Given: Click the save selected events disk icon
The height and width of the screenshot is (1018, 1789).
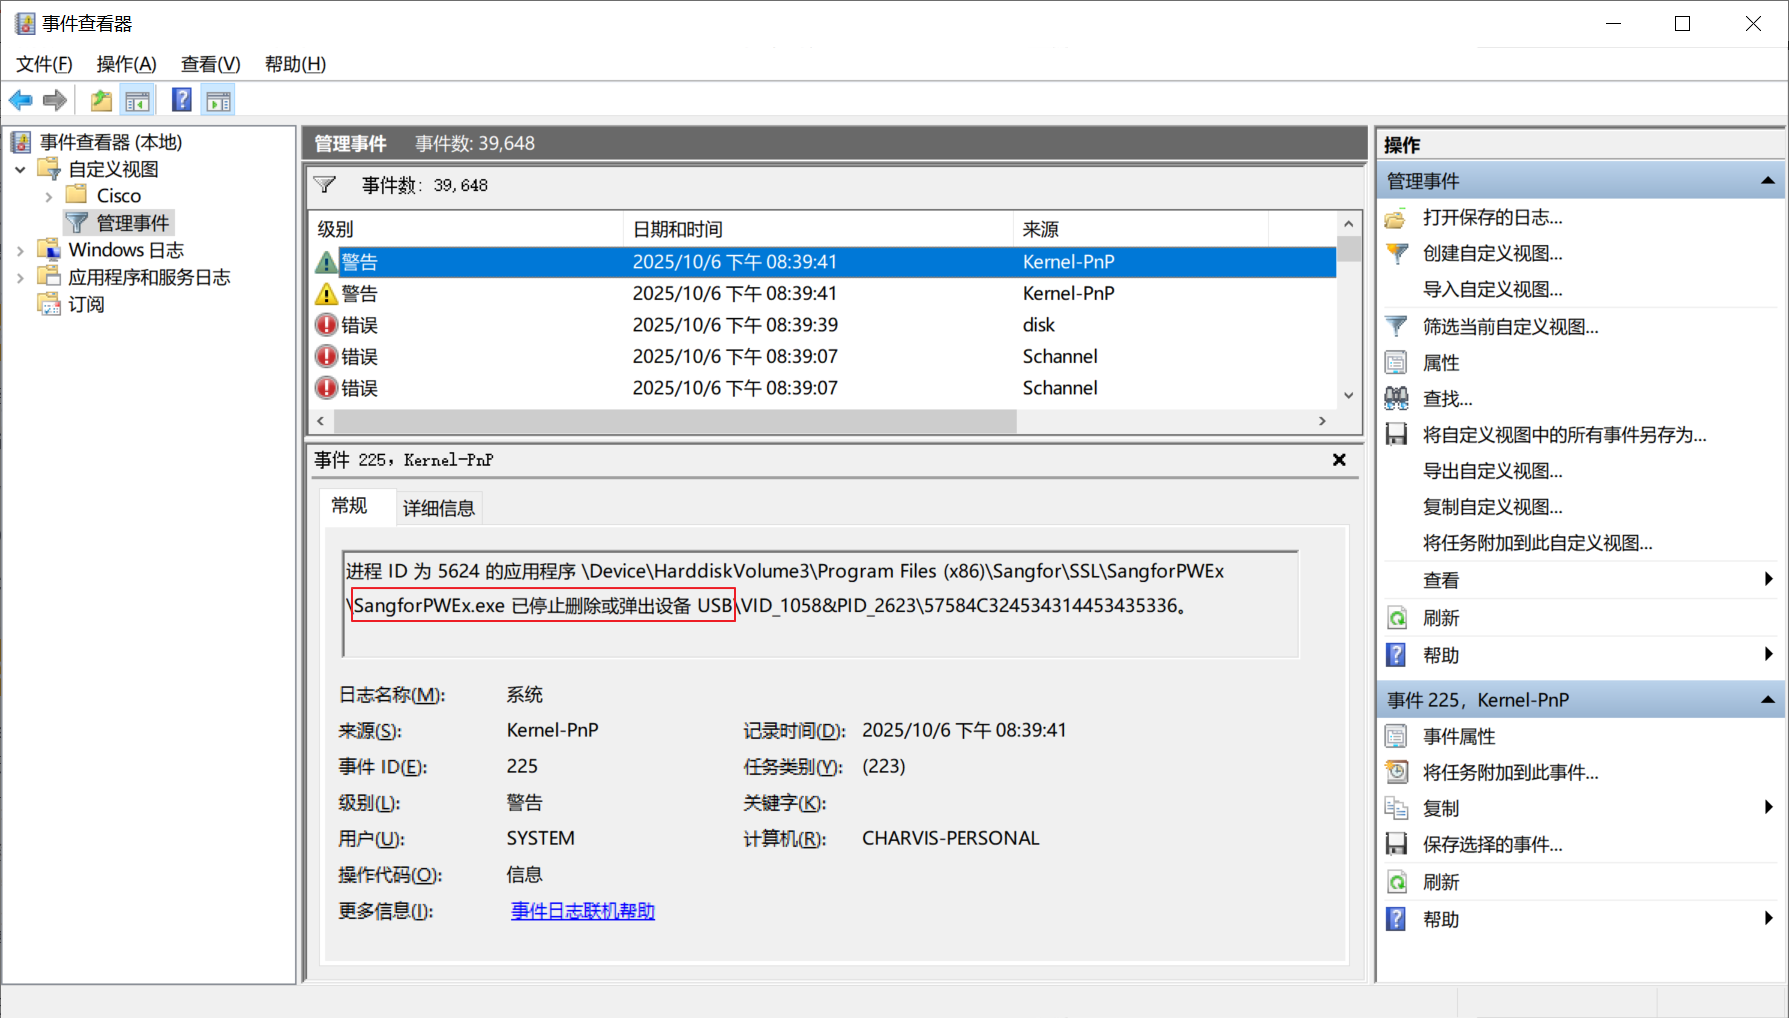Looking at the screenshot, I should coord(1396,844).
